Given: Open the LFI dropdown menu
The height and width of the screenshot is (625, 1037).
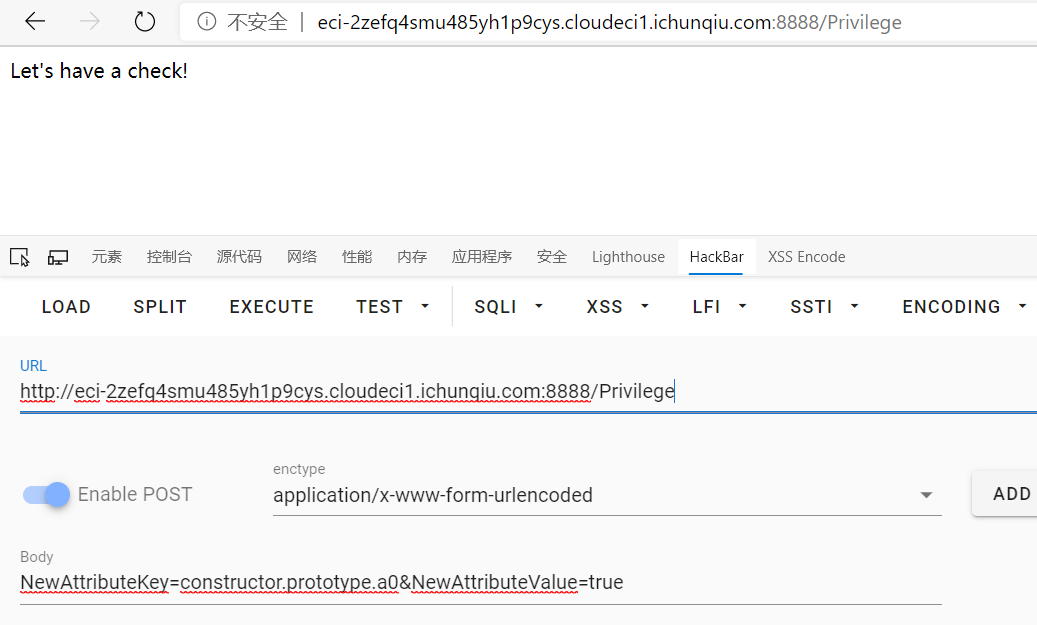Looking at the screenshot, I should pyautogui.click(x=719, y=307).
